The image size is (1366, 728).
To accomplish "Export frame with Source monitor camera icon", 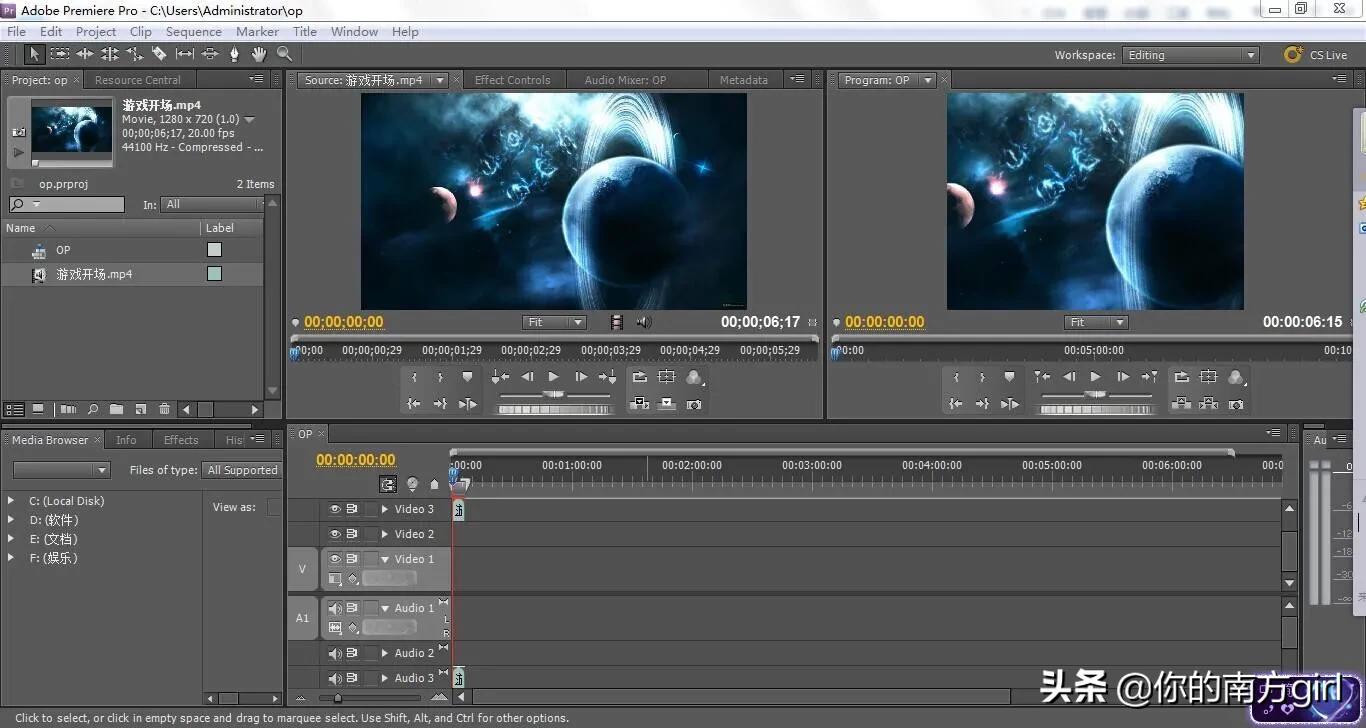I will pyautogui.click(x=694, y=404).
